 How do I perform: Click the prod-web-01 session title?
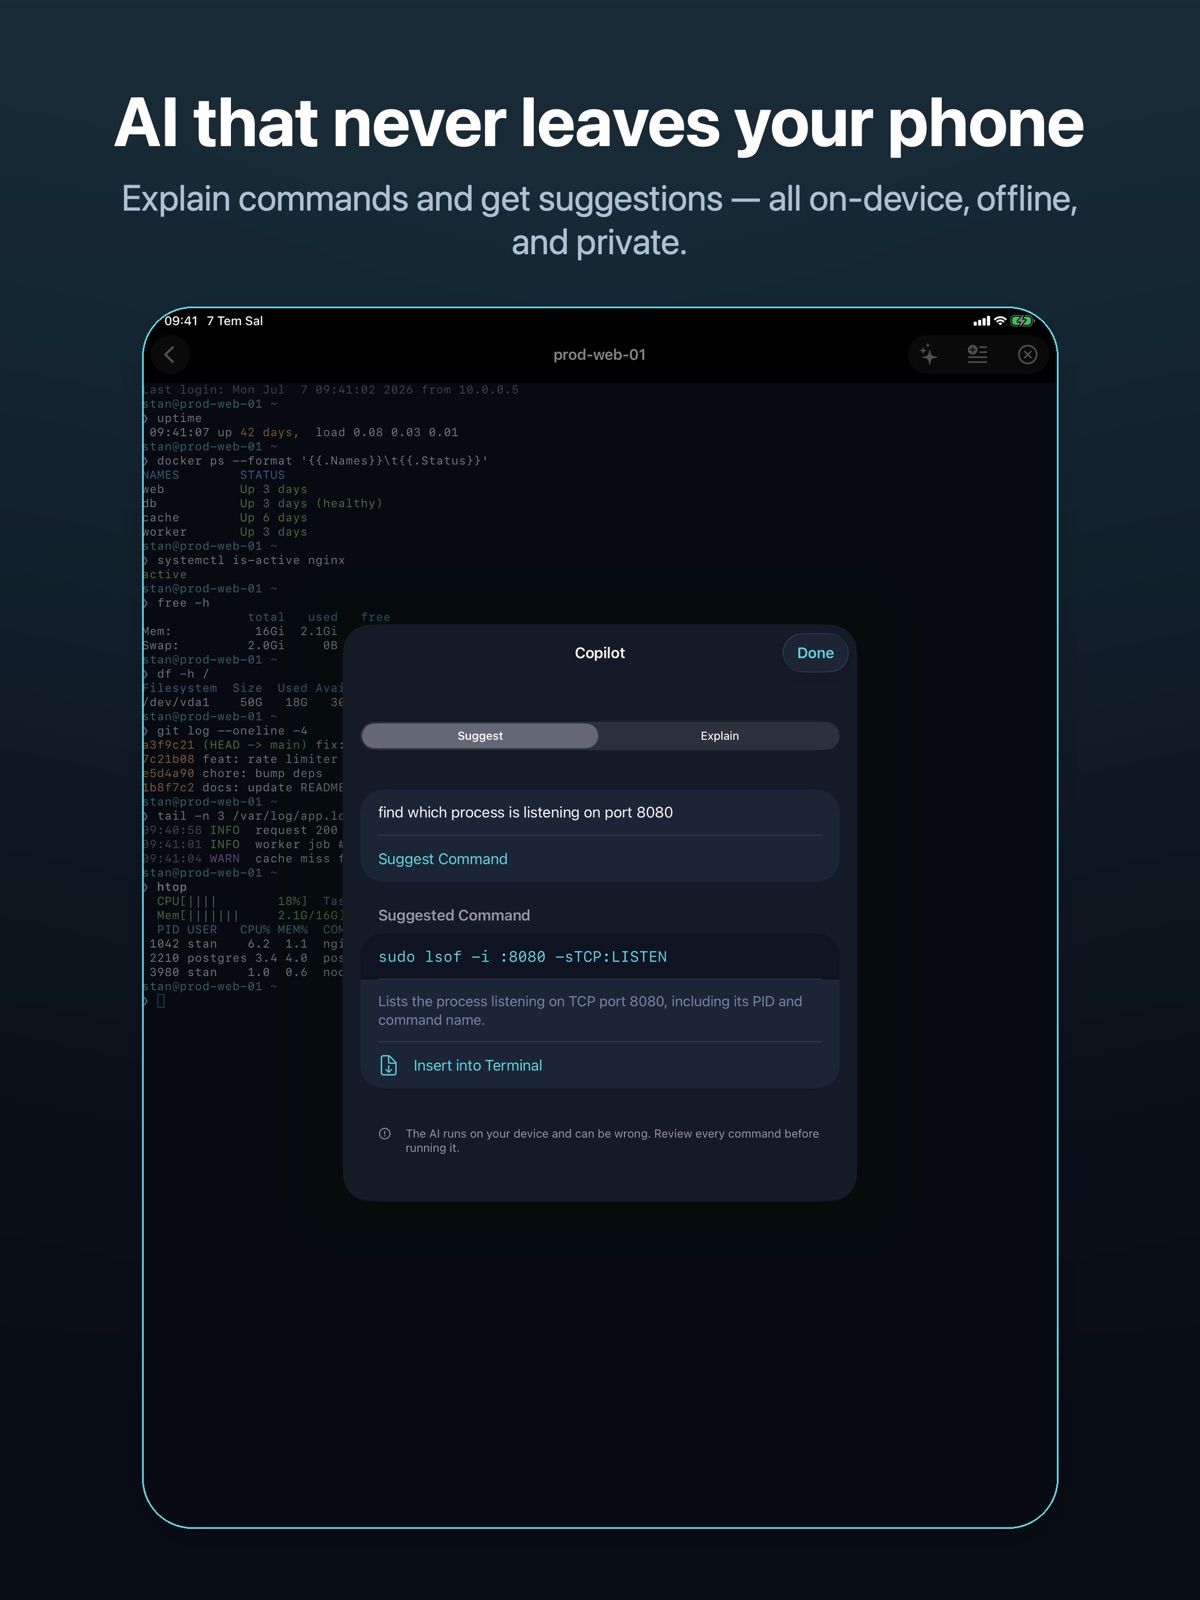600,354
